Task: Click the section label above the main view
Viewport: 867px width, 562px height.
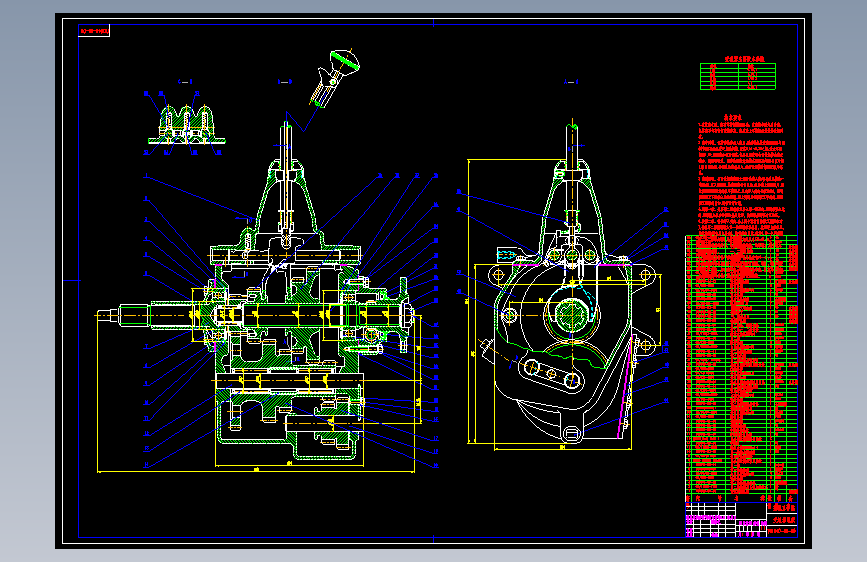Action: pyautogui.click(x=284, y=82)
